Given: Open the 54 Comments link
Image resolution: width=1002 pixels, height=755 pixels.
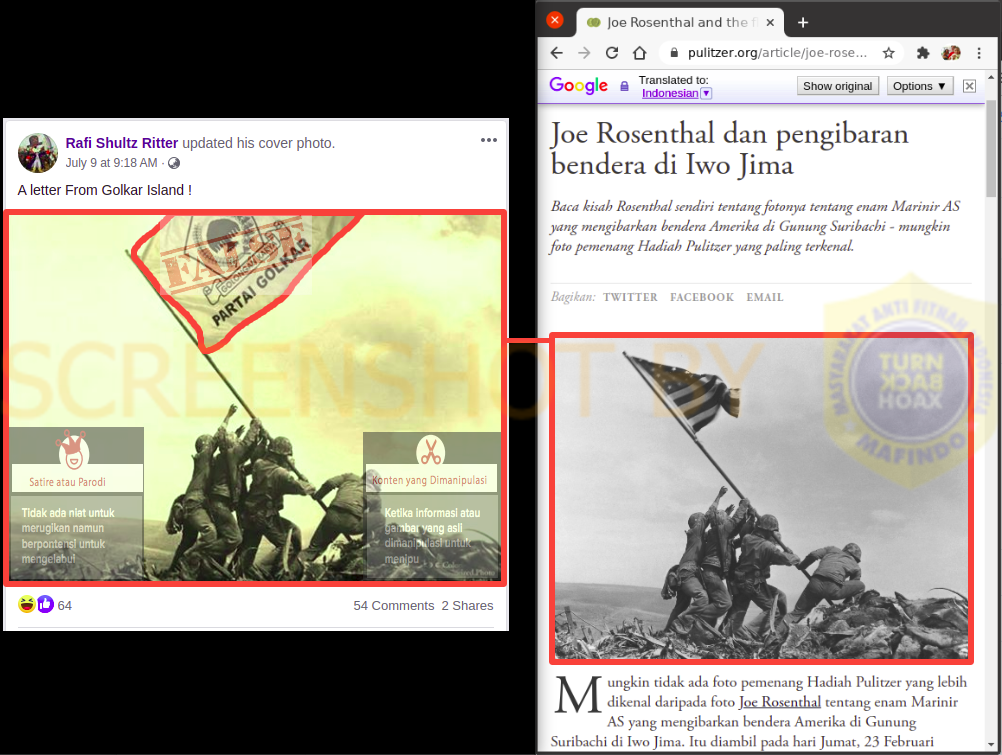Looking at the screenshot, I should [393, 605].
